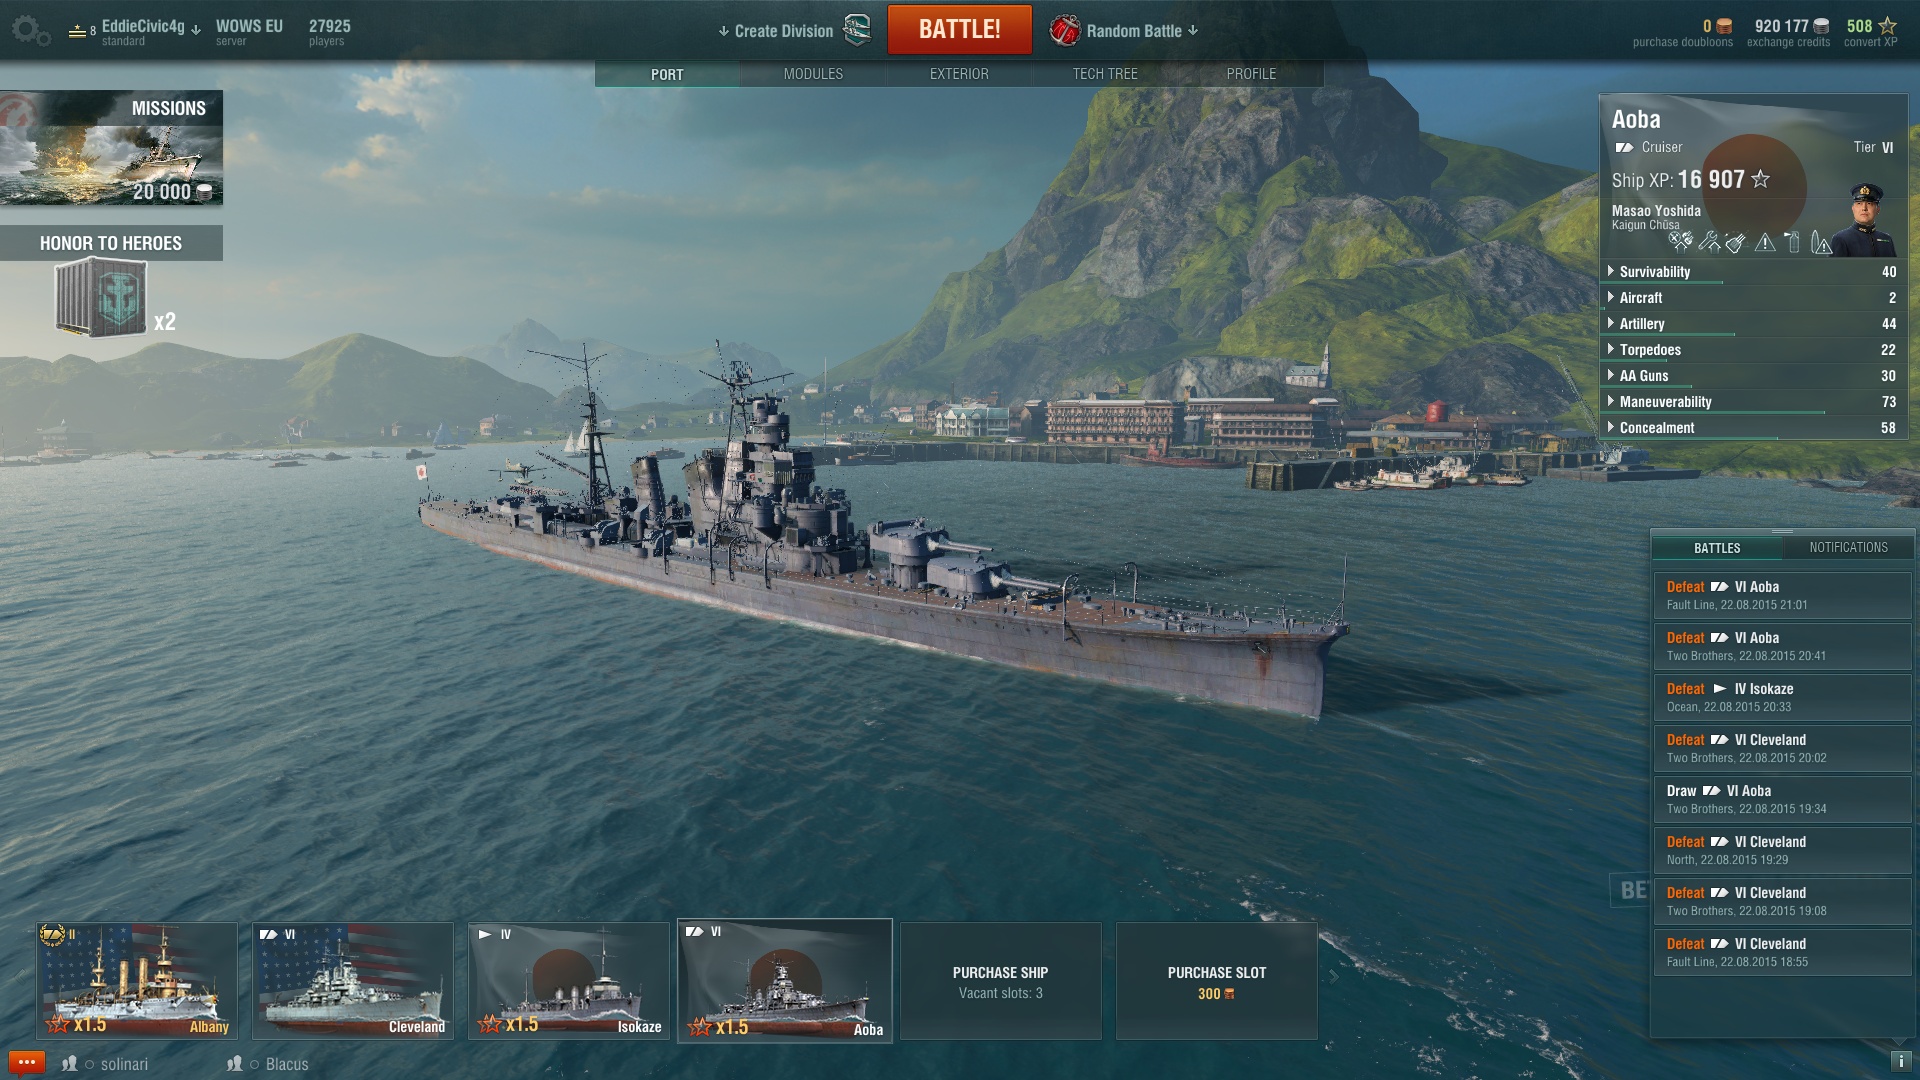Open the chat speech-bubble button
1920x1080 pixels.
tap(26, 1063)
